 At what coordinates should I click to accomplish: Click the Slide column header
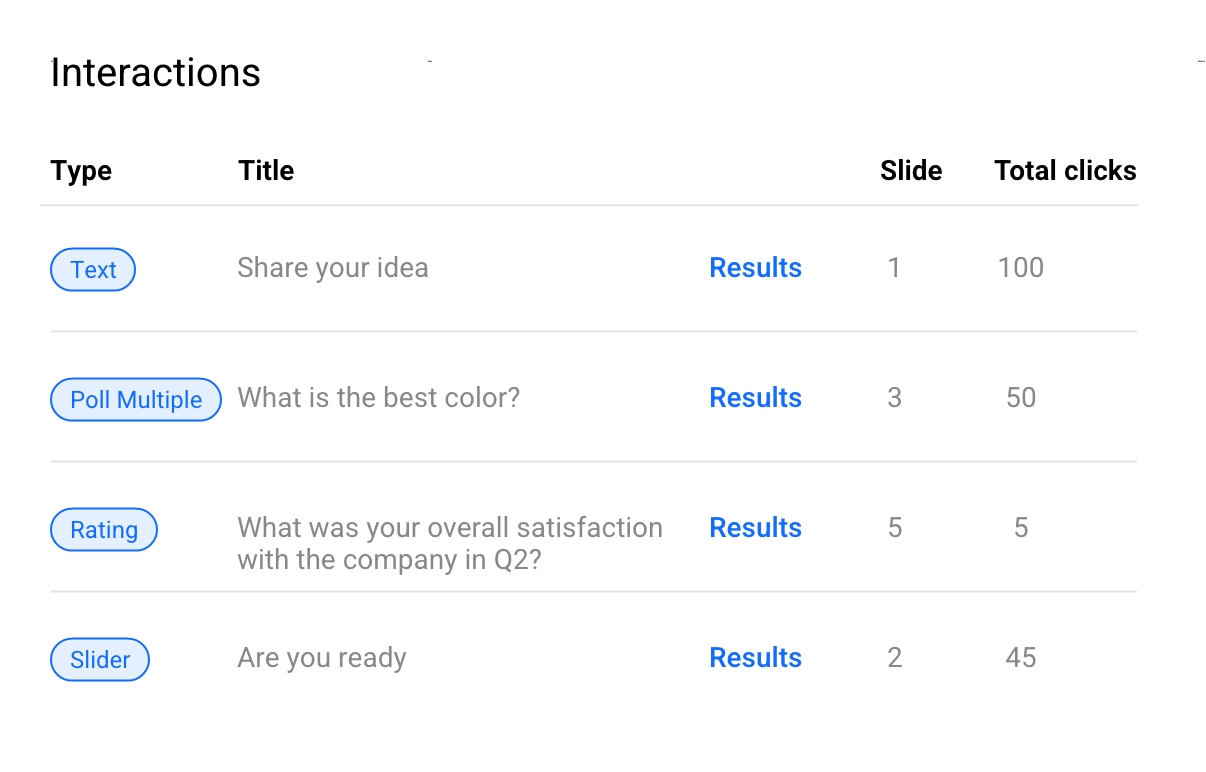point(911,171)
